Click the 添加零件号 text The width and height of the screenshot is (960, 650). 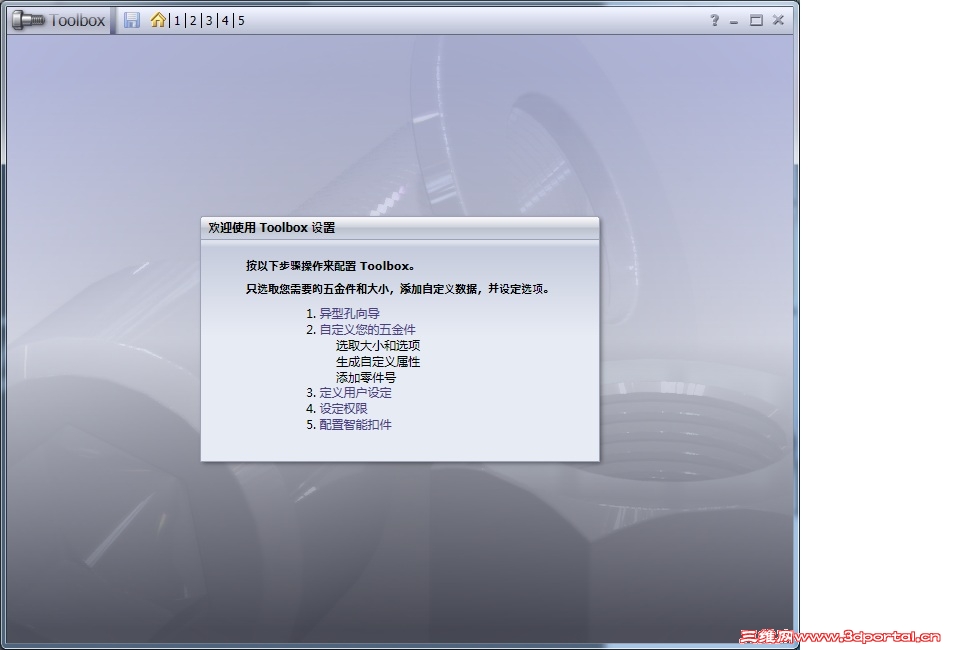pyautogui.click(x=366, y=378)
